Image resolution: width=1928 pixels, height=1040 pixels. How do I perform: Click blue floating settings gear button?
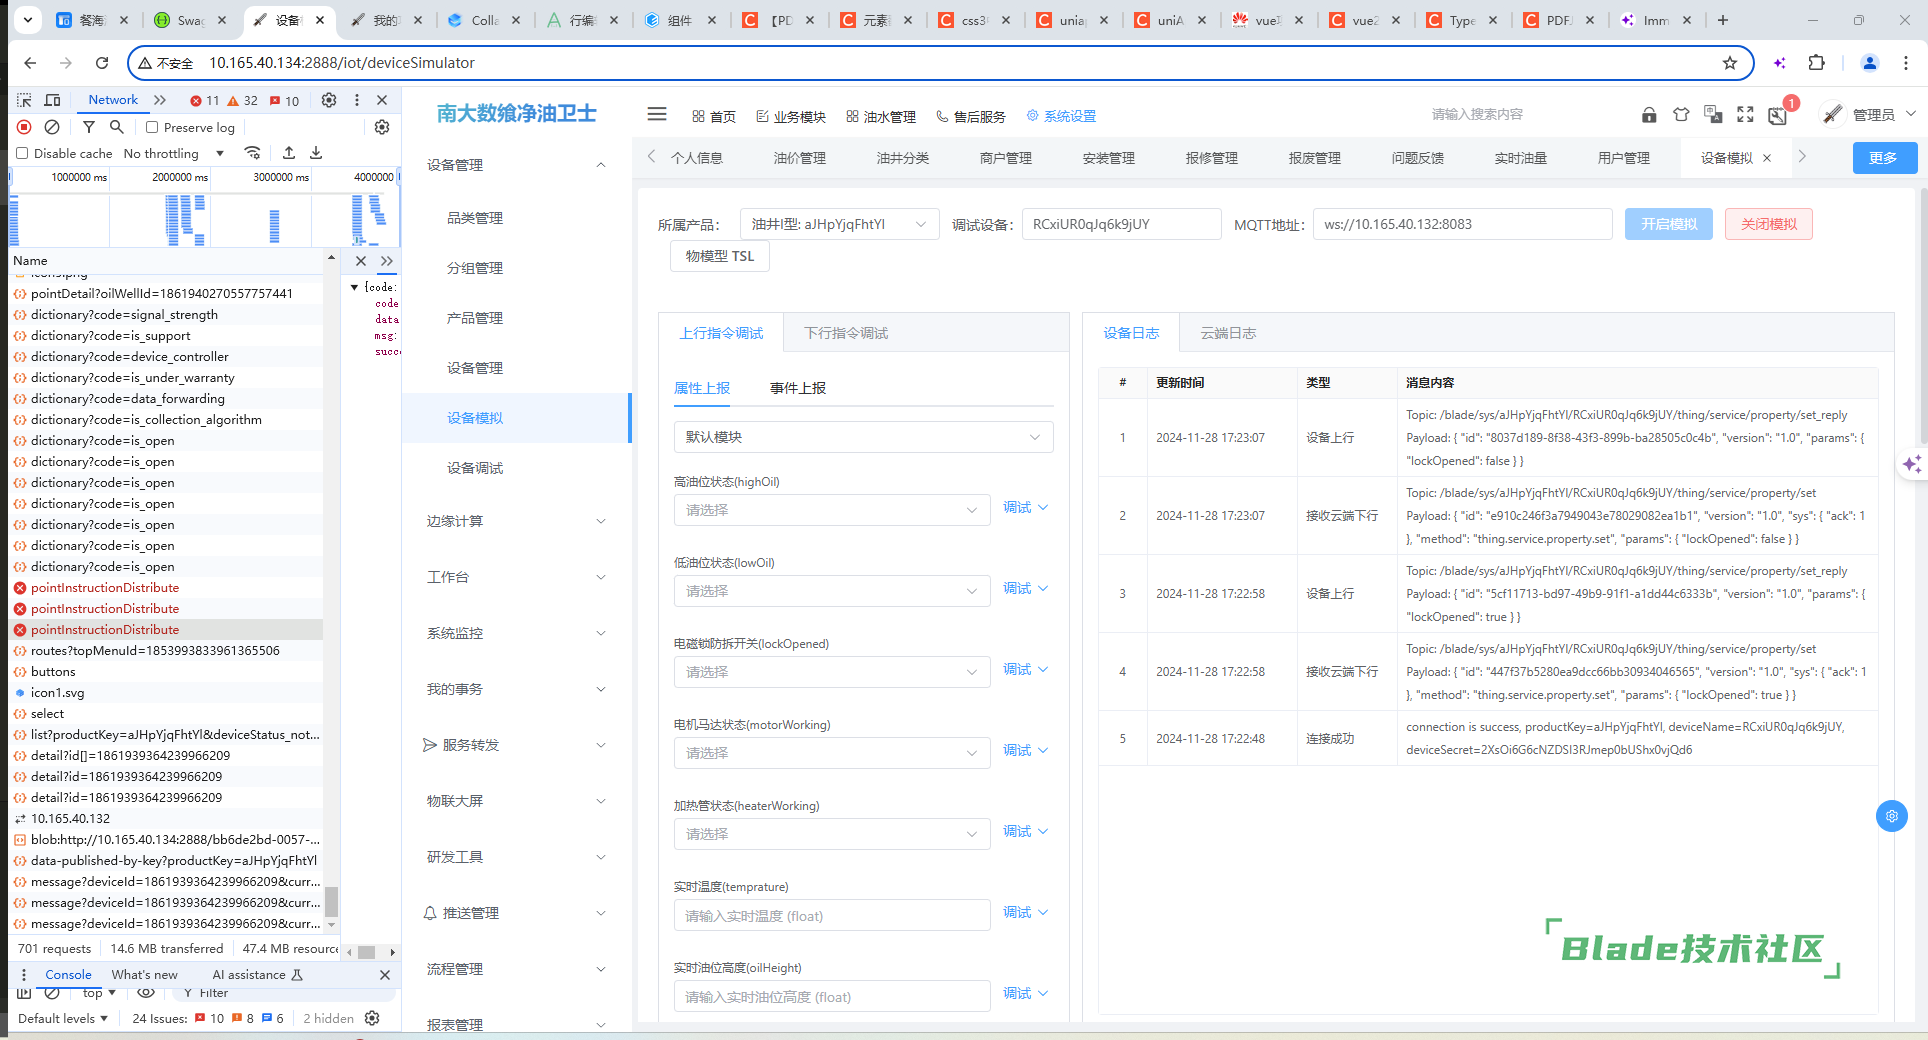tap(1891, 816)
